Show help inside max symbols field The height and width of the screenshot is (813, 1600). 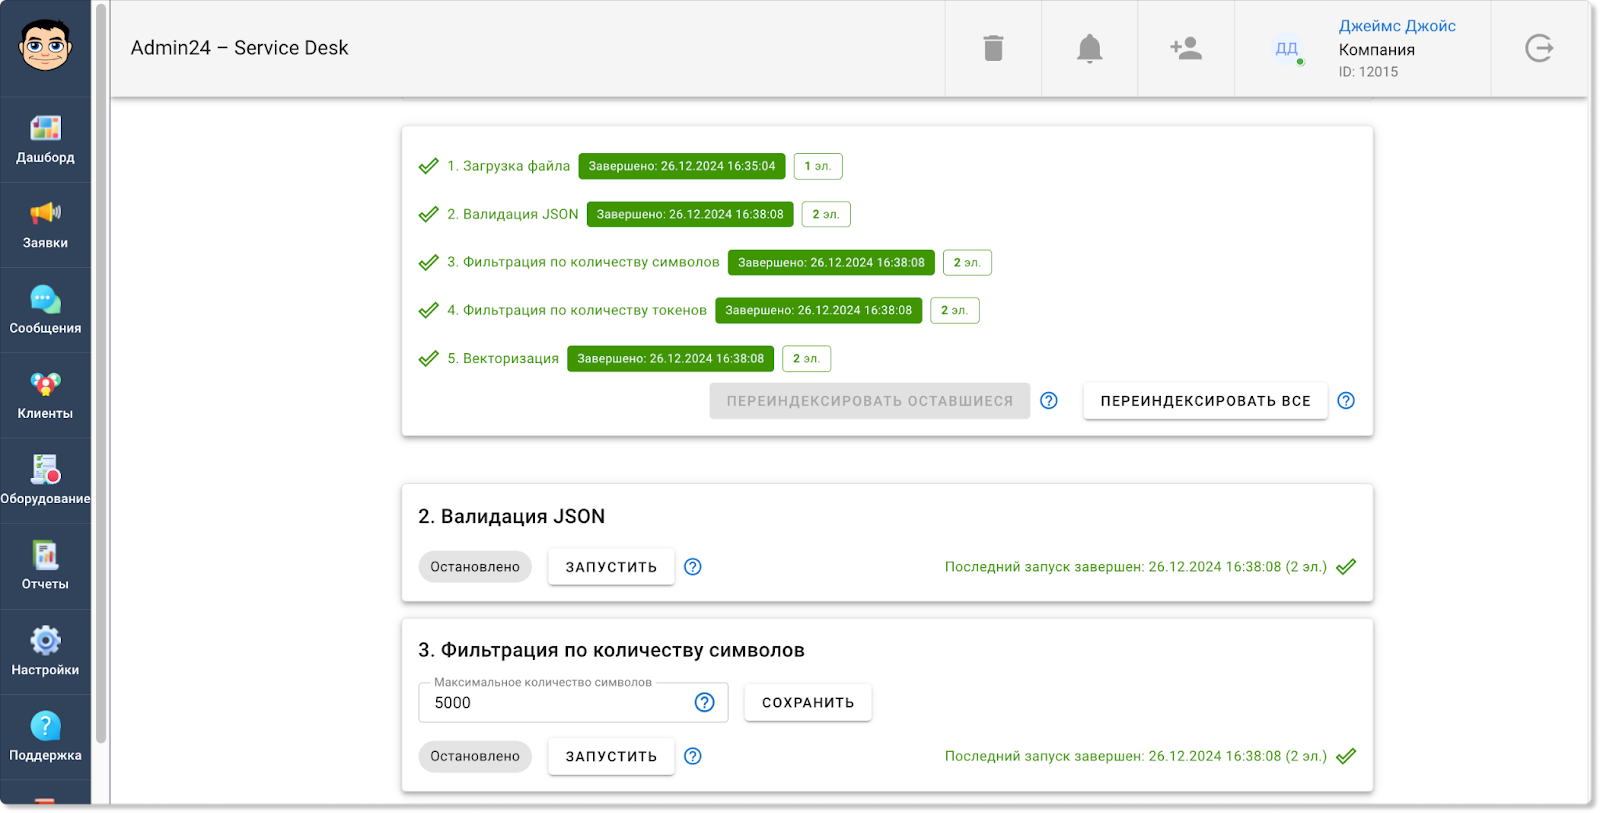(705, 703)
